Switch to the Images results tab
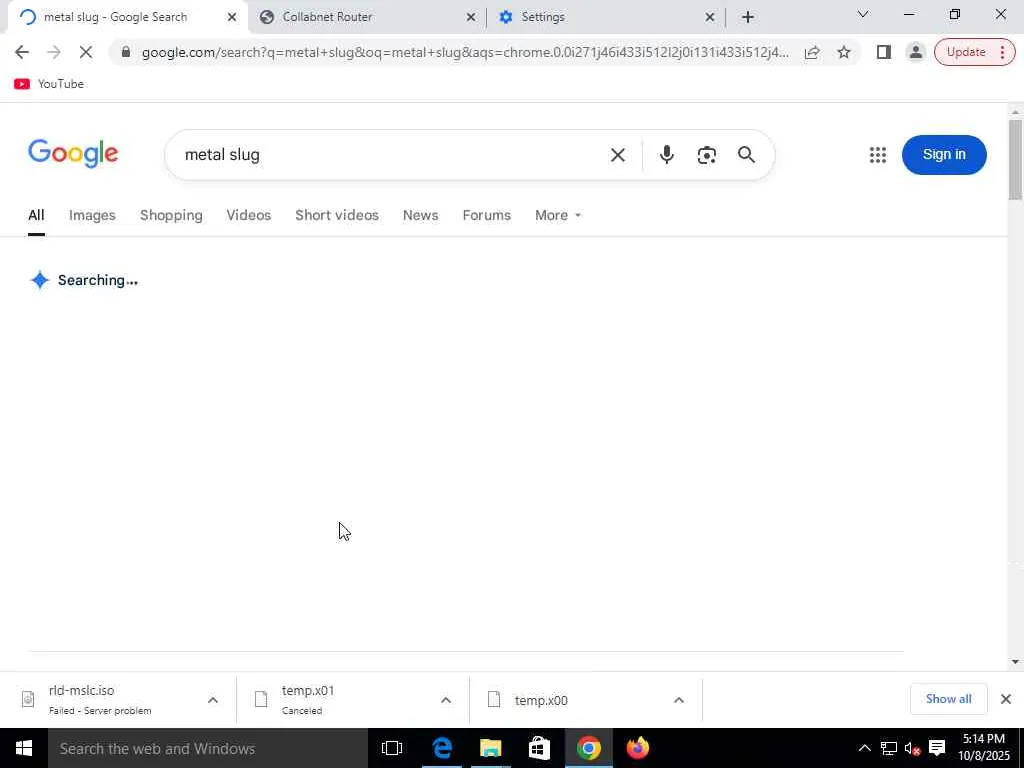This screenshot has height=768, width=1024. [x=92, y=216]
